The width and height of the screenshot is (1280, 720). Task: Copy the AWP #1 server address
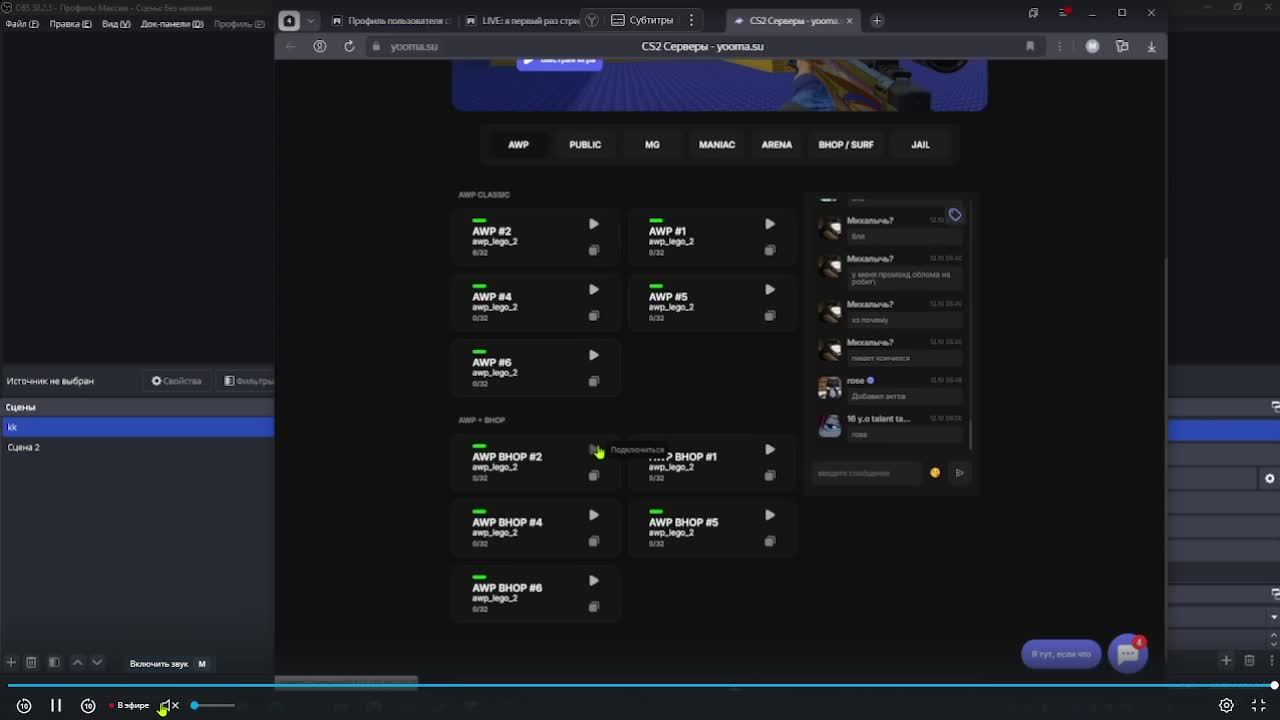(769, 250)
